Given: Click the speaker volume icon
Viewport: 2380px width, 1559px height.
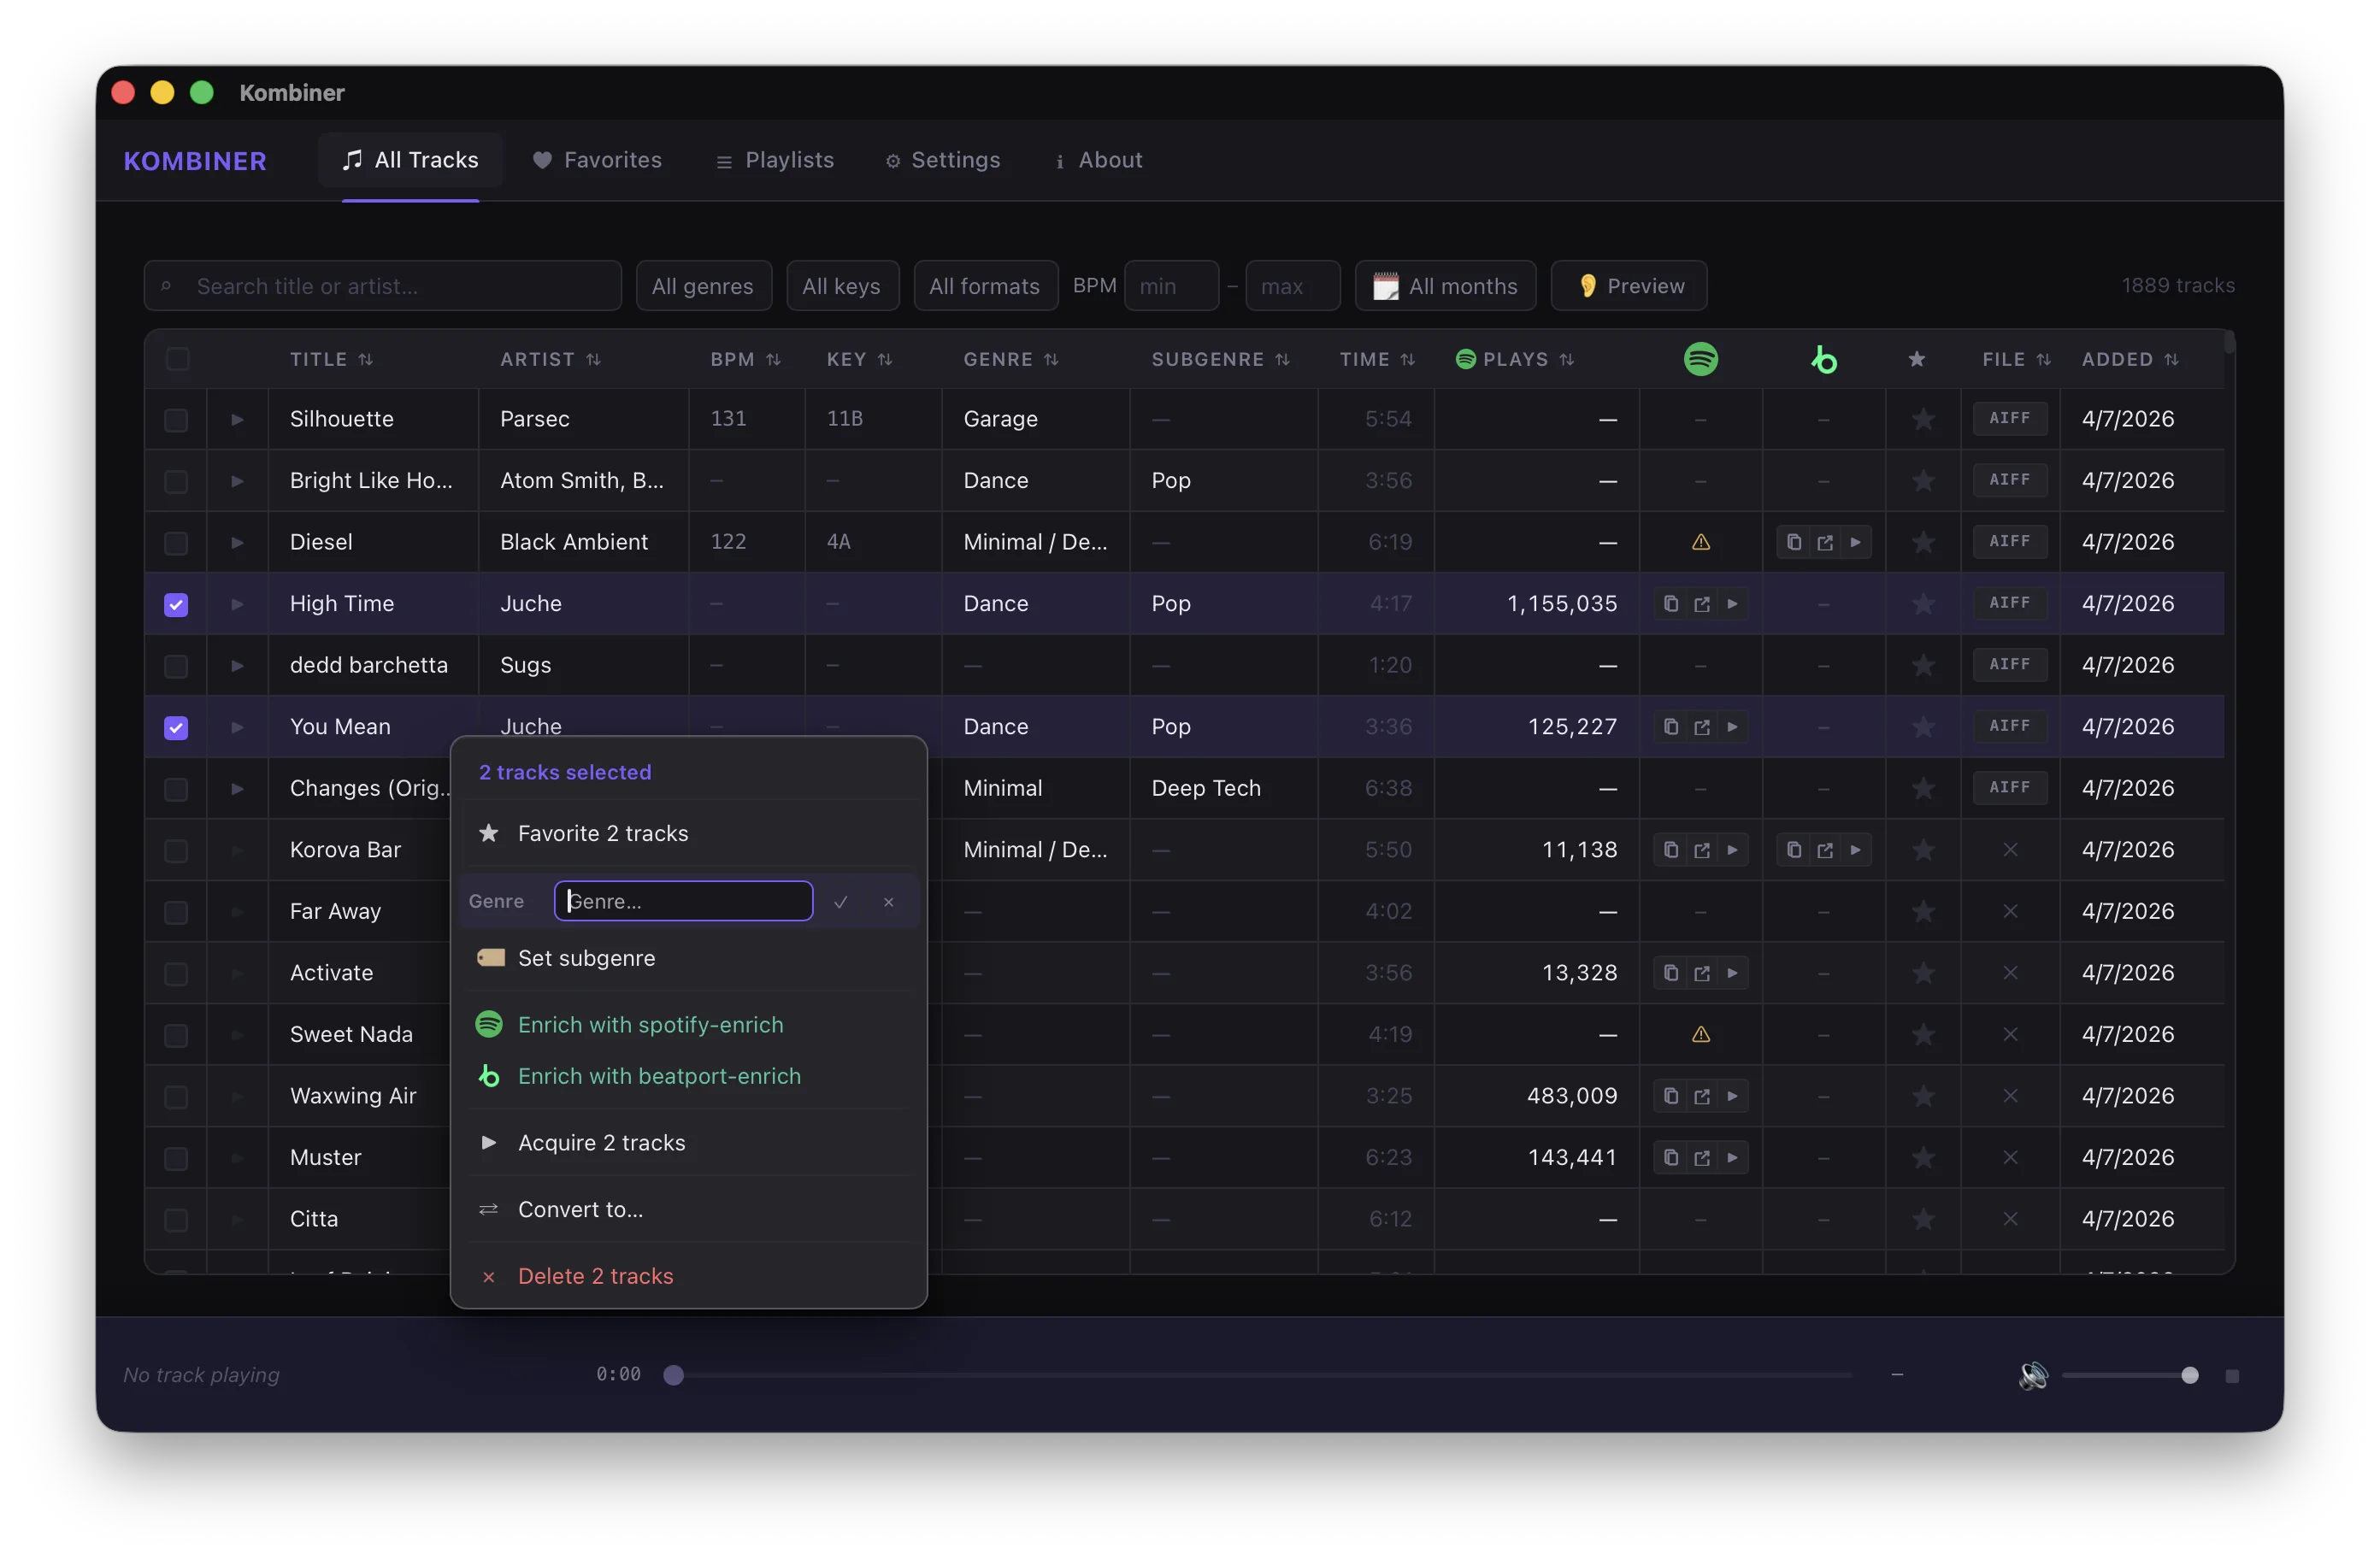Looking at the screenshot, I should click(2032, 1376).
